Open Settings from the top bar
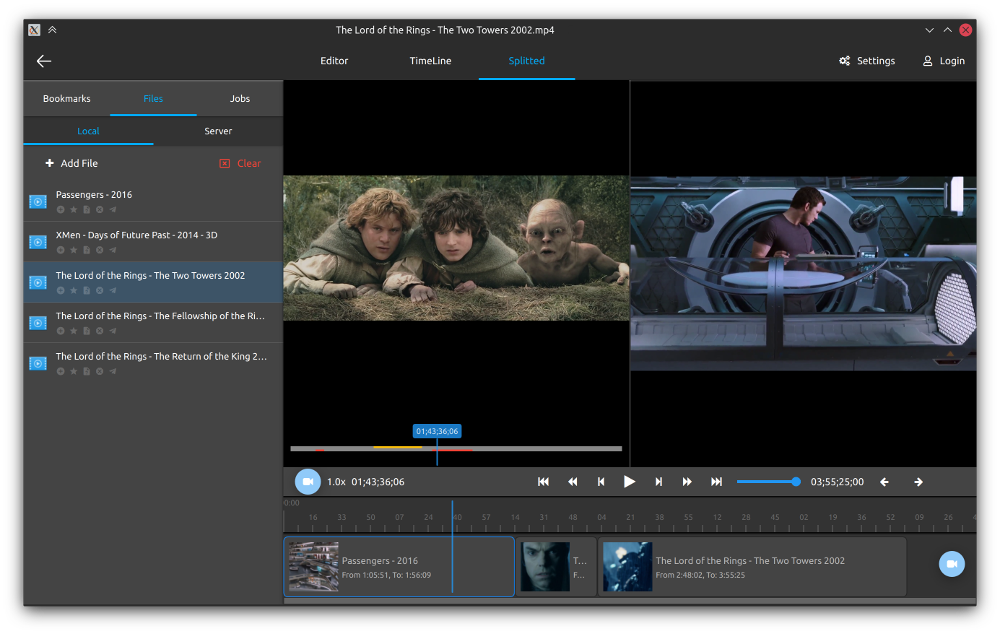1000x634 pixels. pyautogui.click(x=867, y=61)
